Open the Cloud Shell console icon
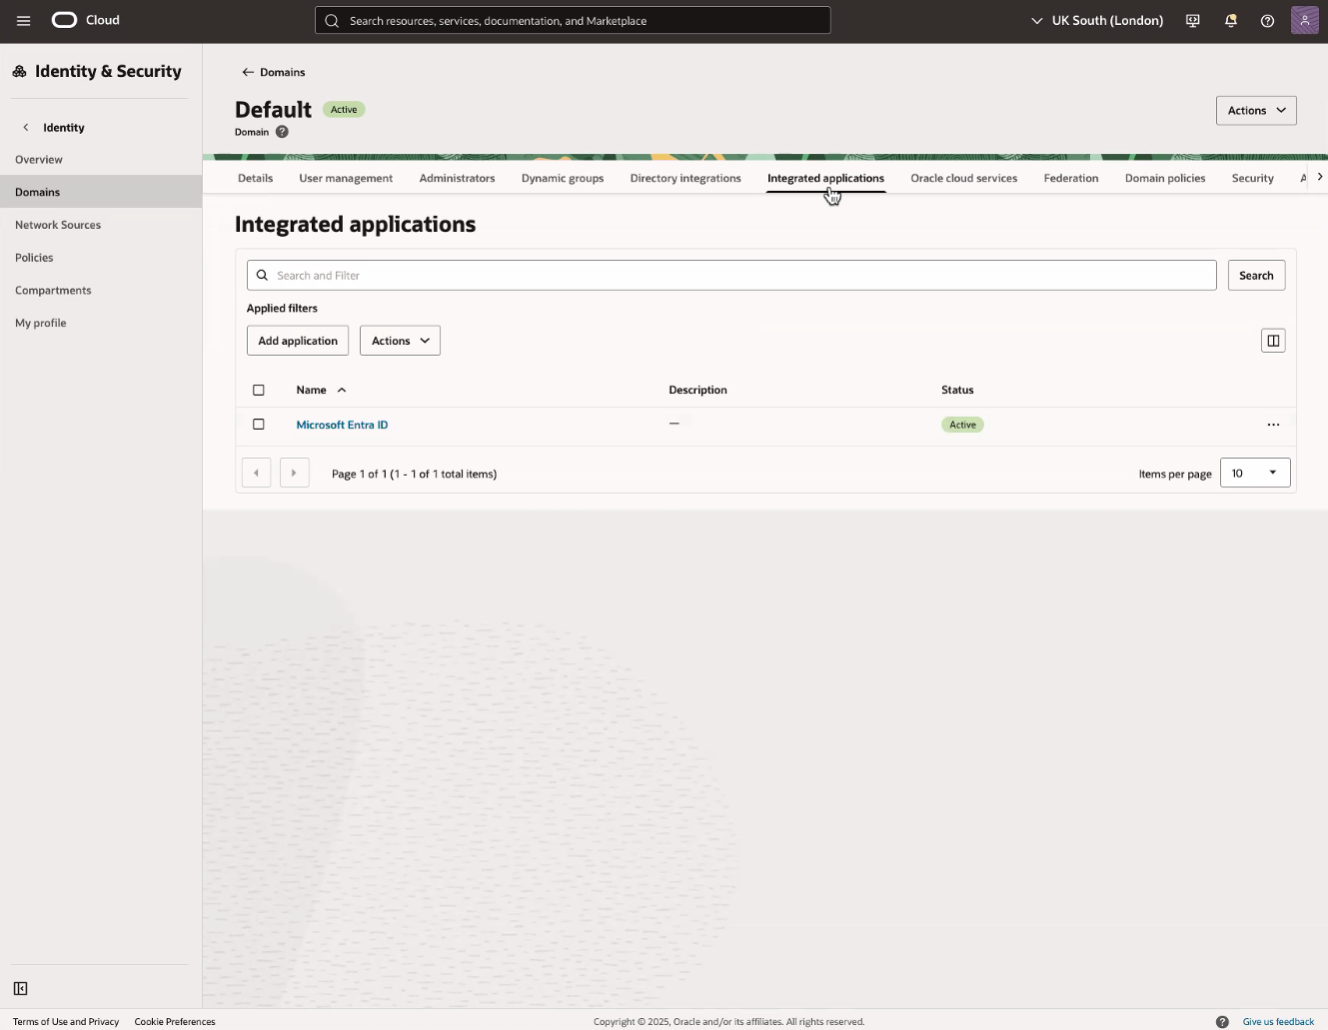This screenshot has width=1328, height=1030. point(1192,20)
